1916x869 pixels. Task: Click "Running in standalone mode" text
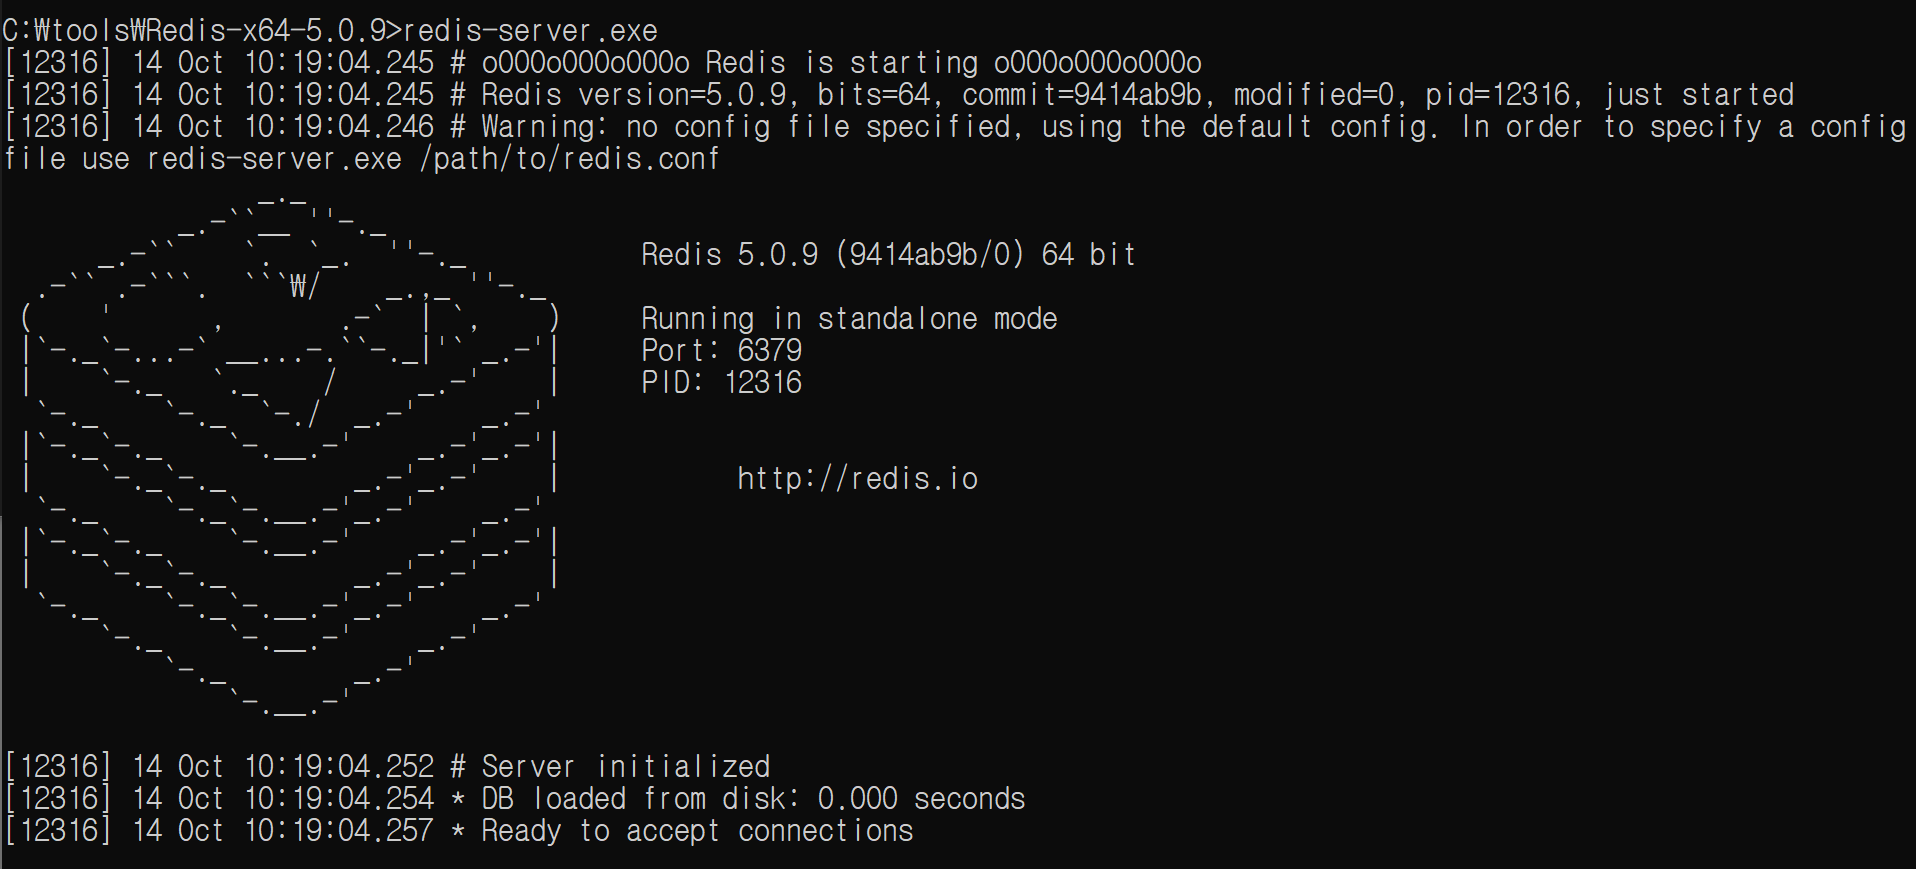coord(849,319)
